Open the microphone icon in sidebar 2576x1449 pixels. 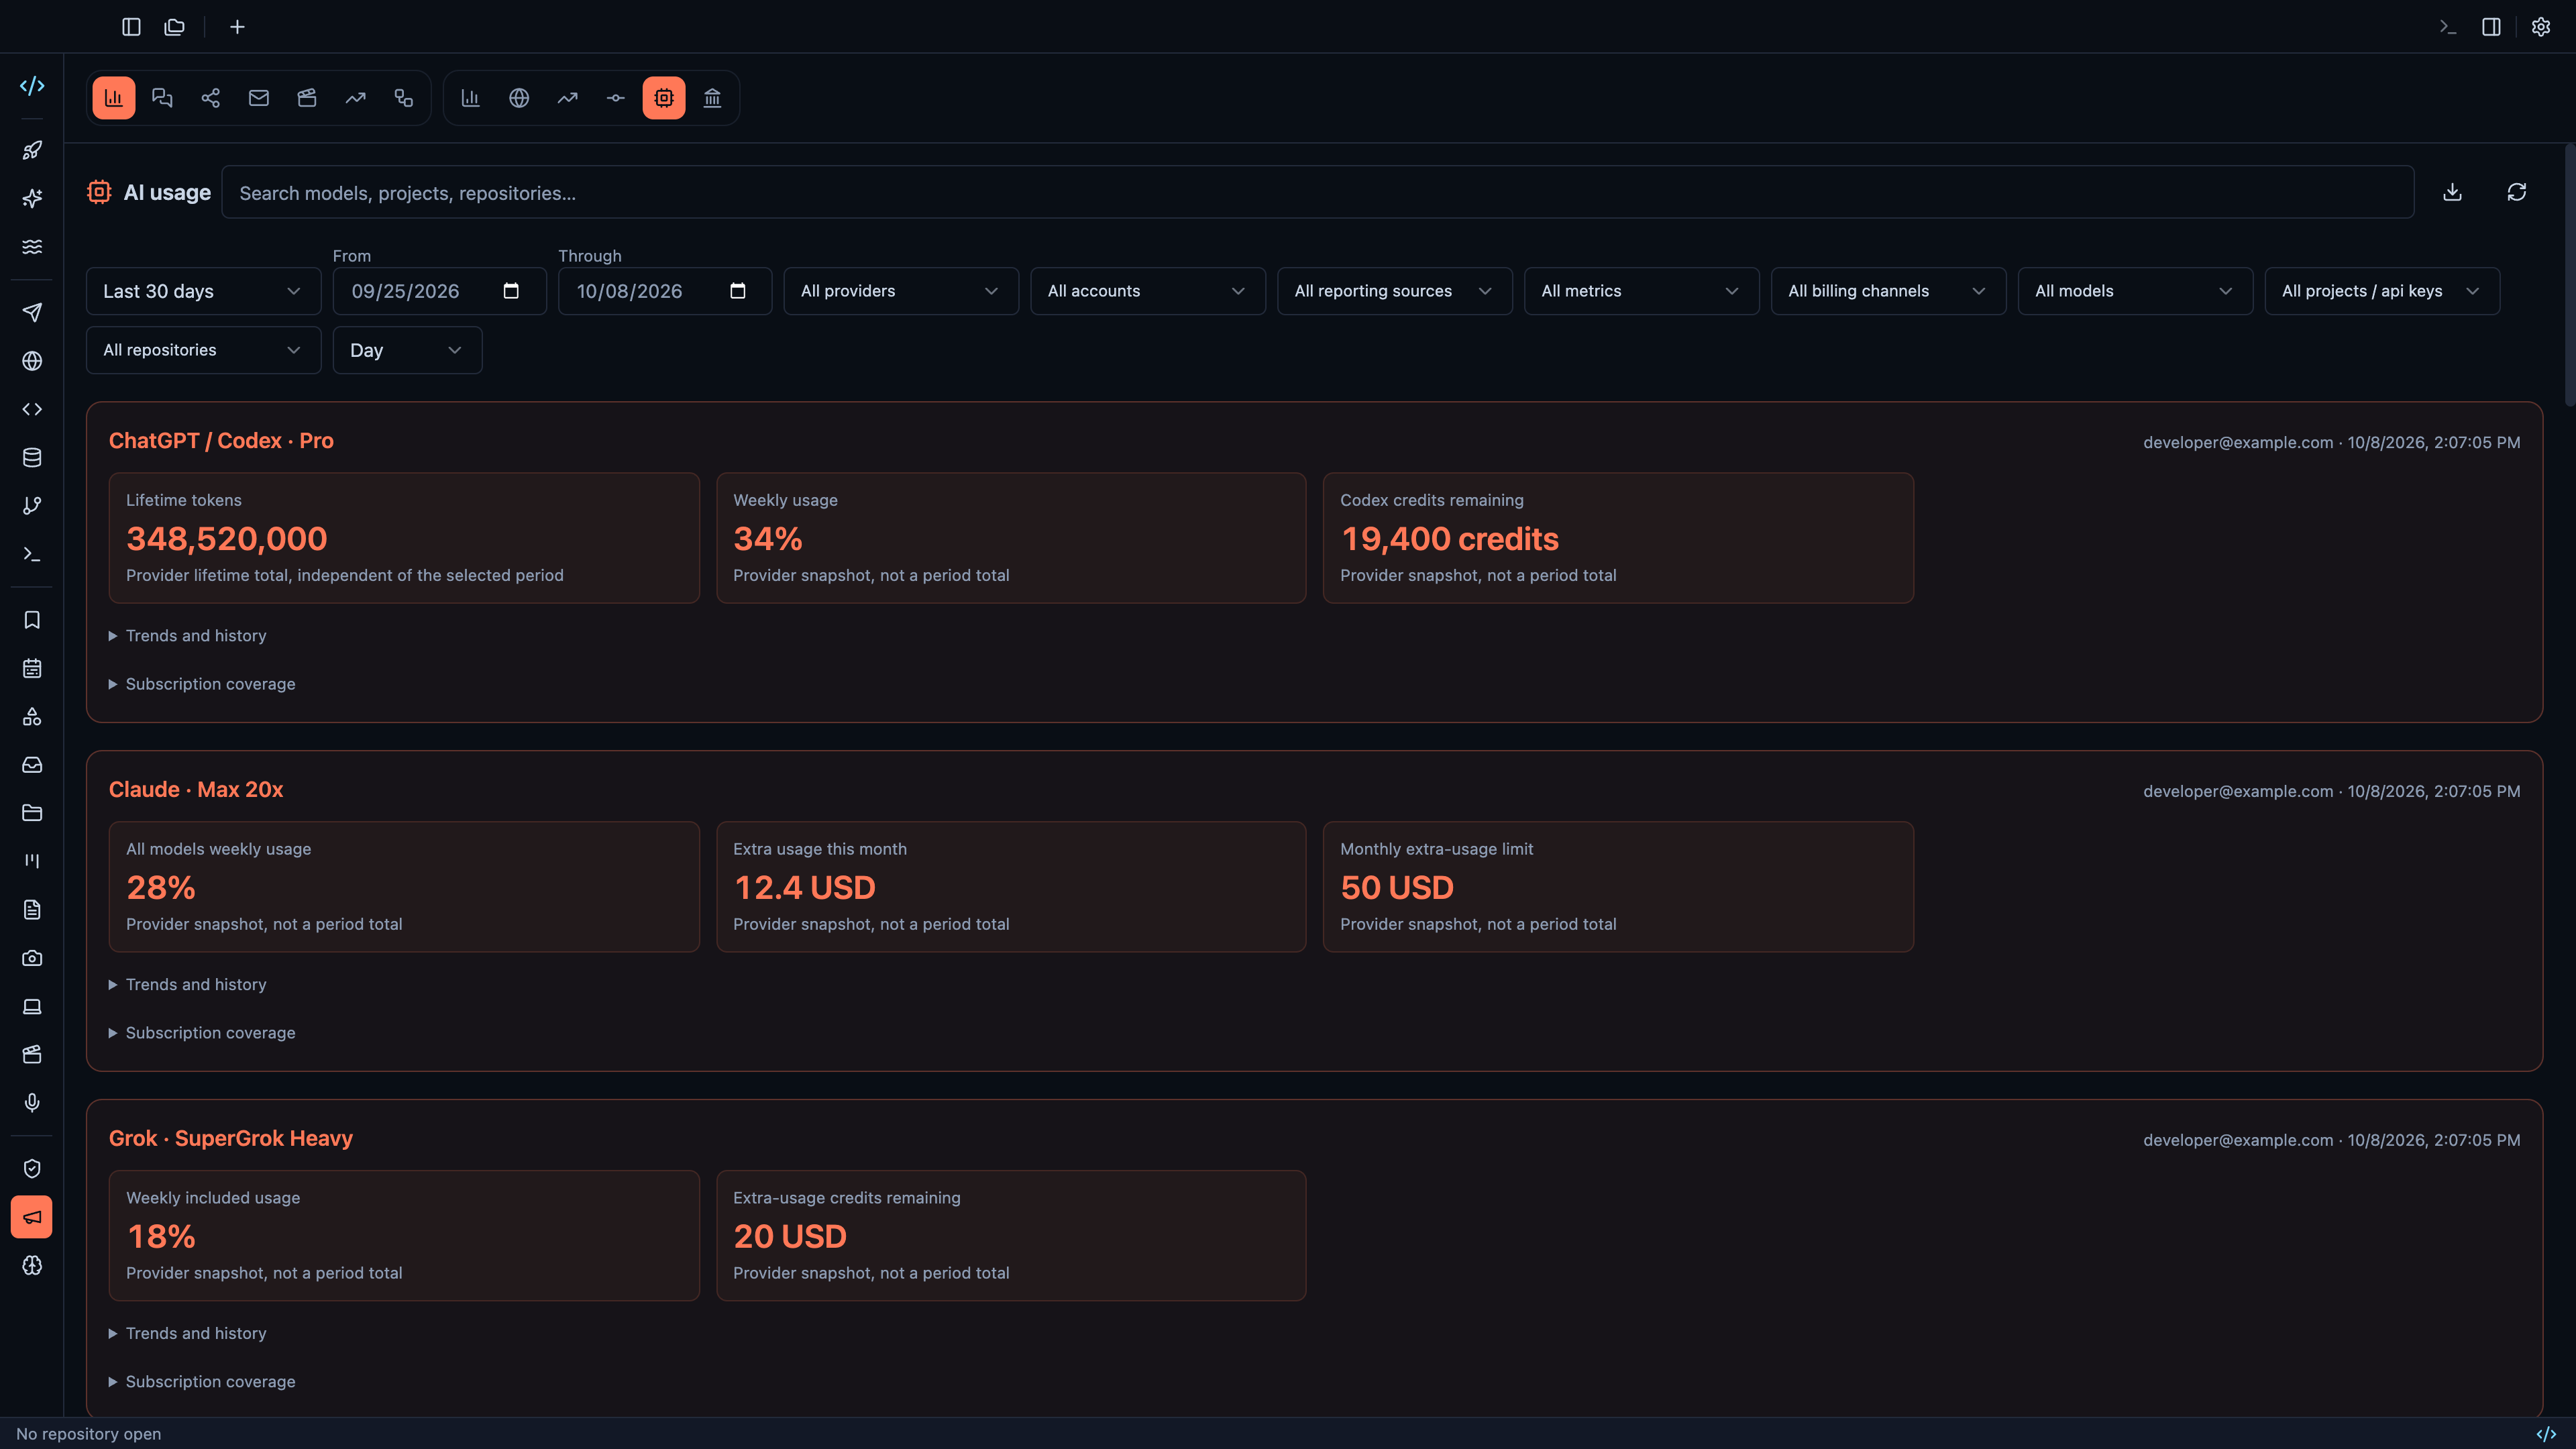tap(32, 1103)
